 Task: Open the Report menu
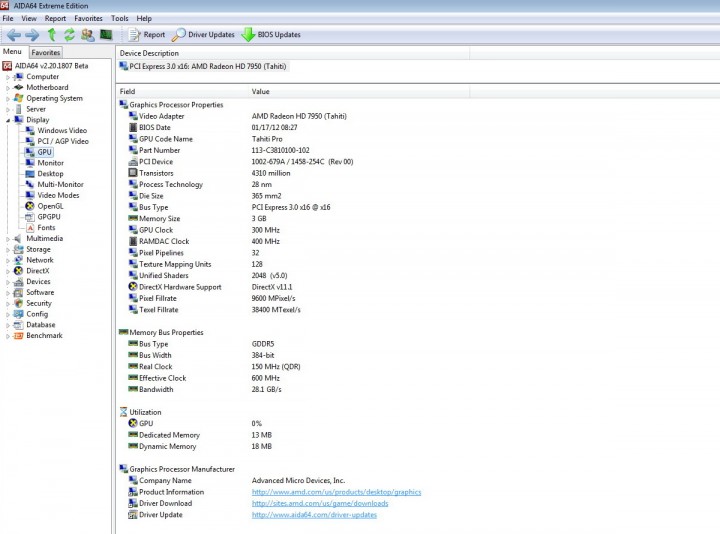coord(55,18)
